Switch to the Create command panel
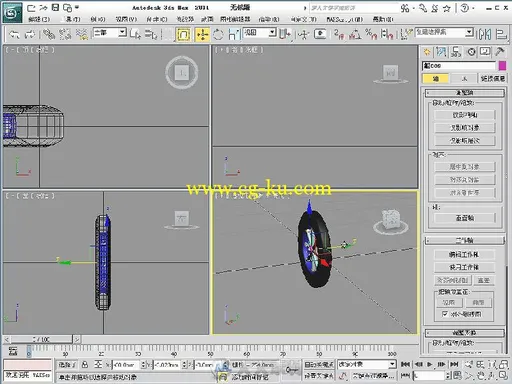 (427, 52)
